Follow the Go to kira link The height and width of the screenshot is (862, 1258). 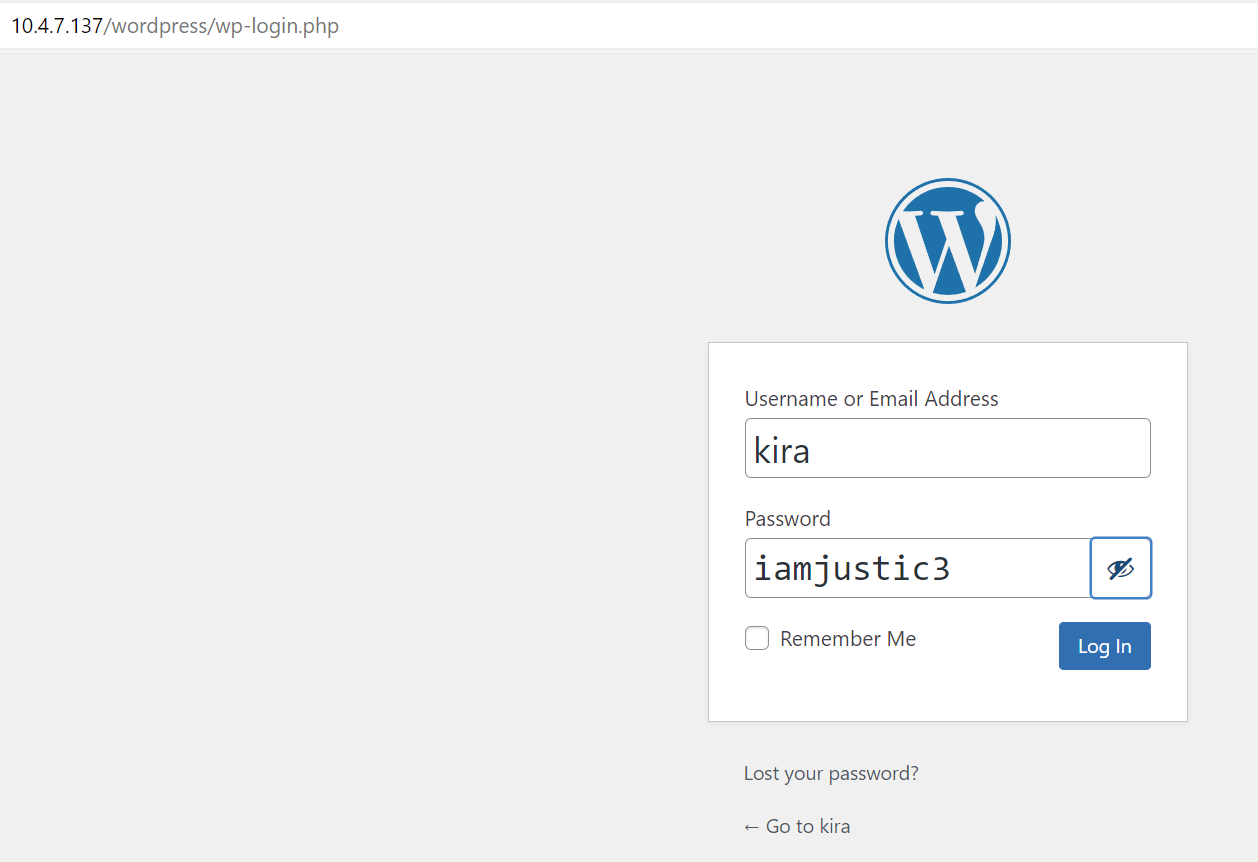pyautogui.click(x=797, y=826)
